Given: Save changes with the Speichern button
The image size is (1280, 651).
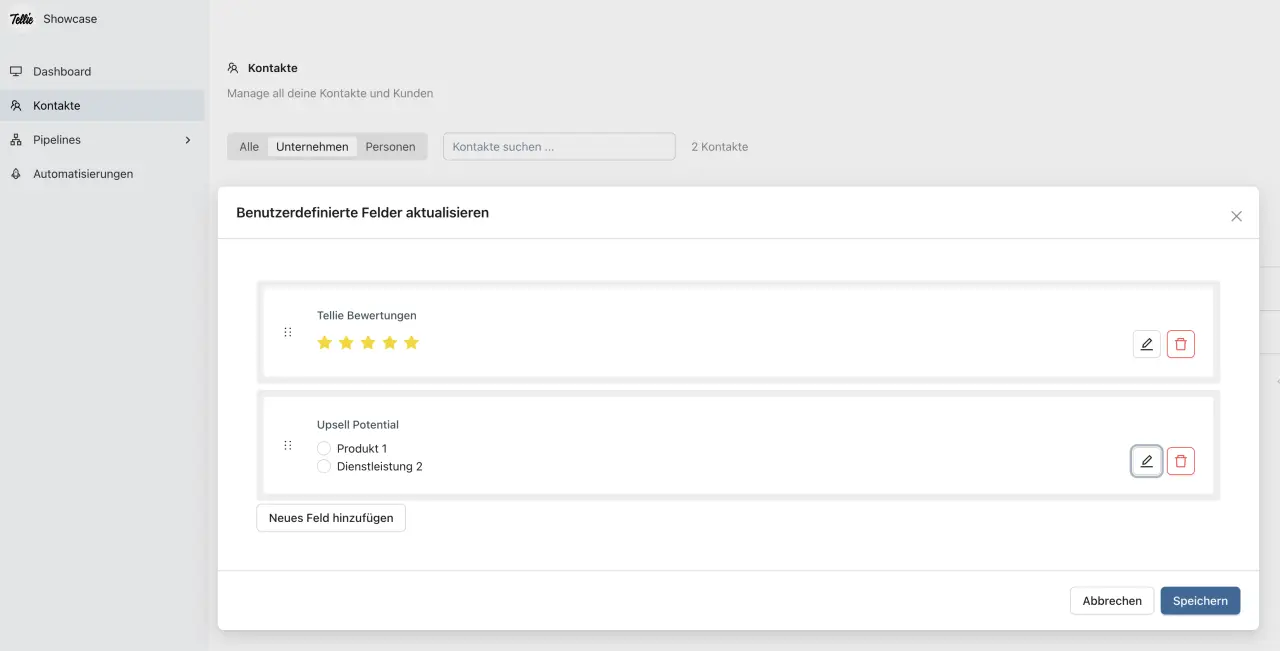Looking at the screenshot, I should (1200, 600).
